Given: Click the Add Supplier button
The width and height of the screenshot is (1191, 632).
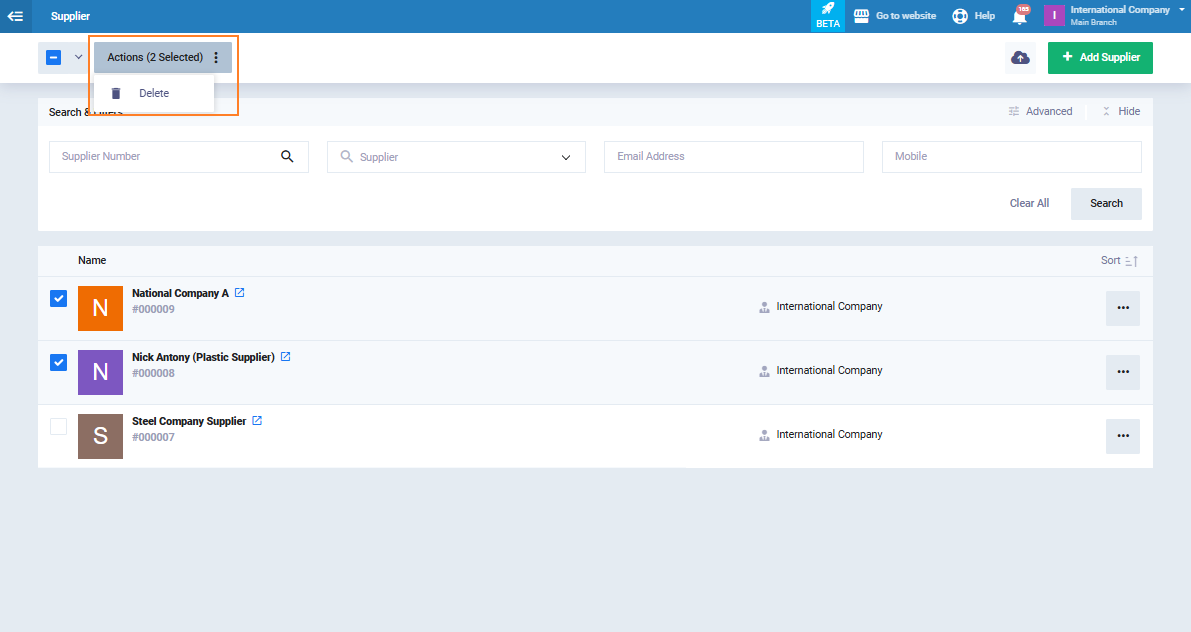Looking at the screenshot, I should click(1100, 58).
